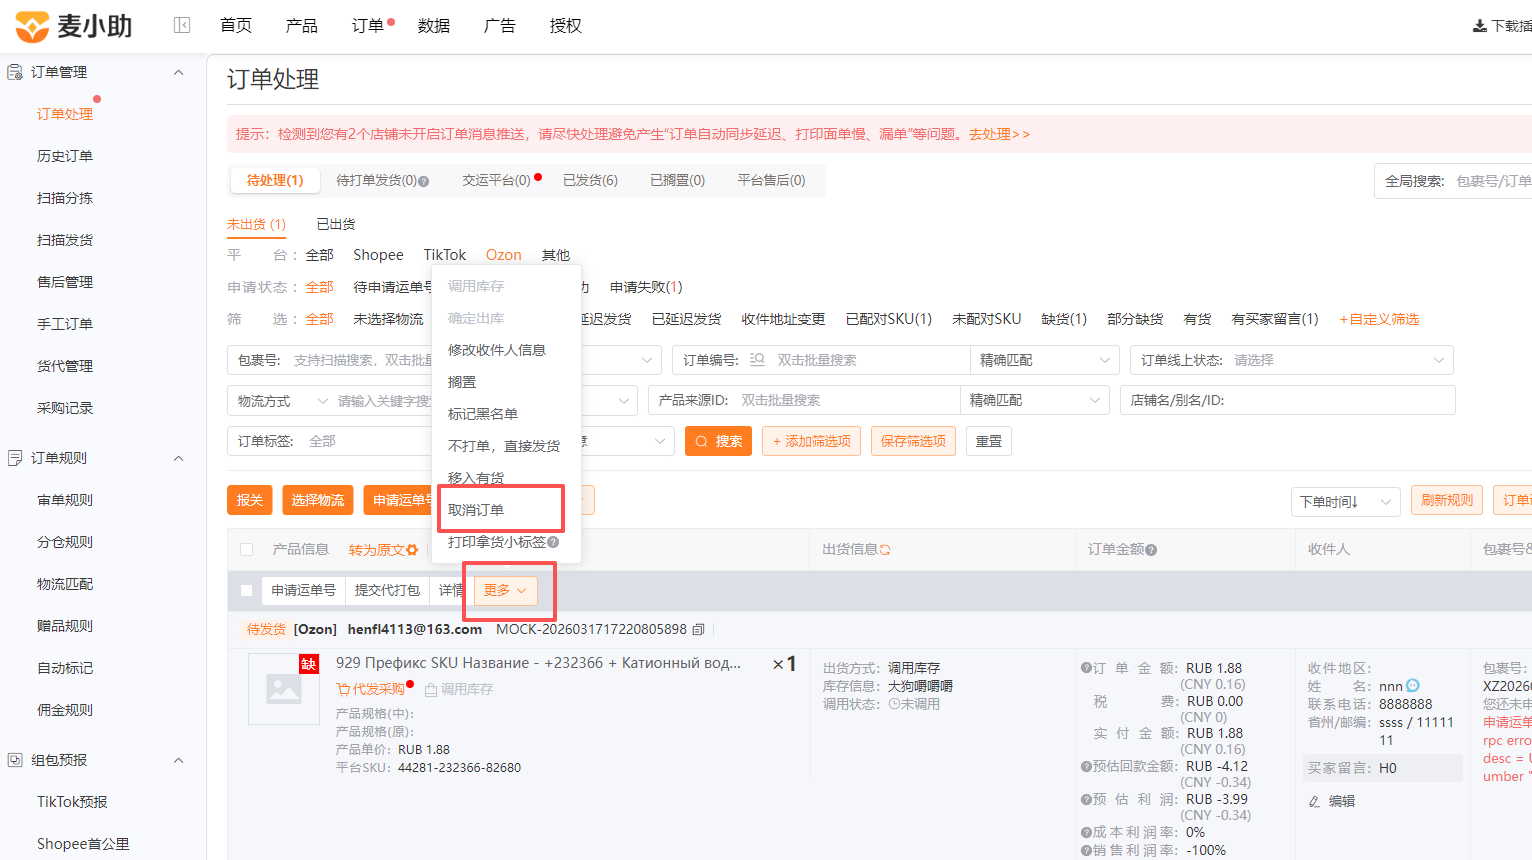Open 产品 in the top navigation

[301, 26]
